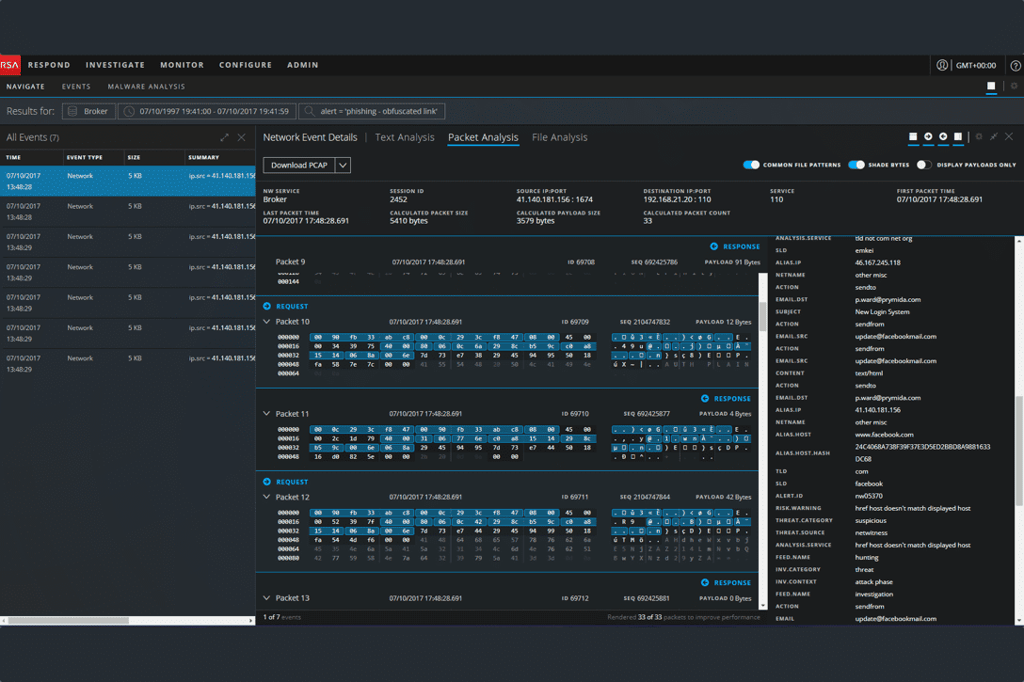
Task: Collapse Packet 10 using its chevron
Action: 266,322
